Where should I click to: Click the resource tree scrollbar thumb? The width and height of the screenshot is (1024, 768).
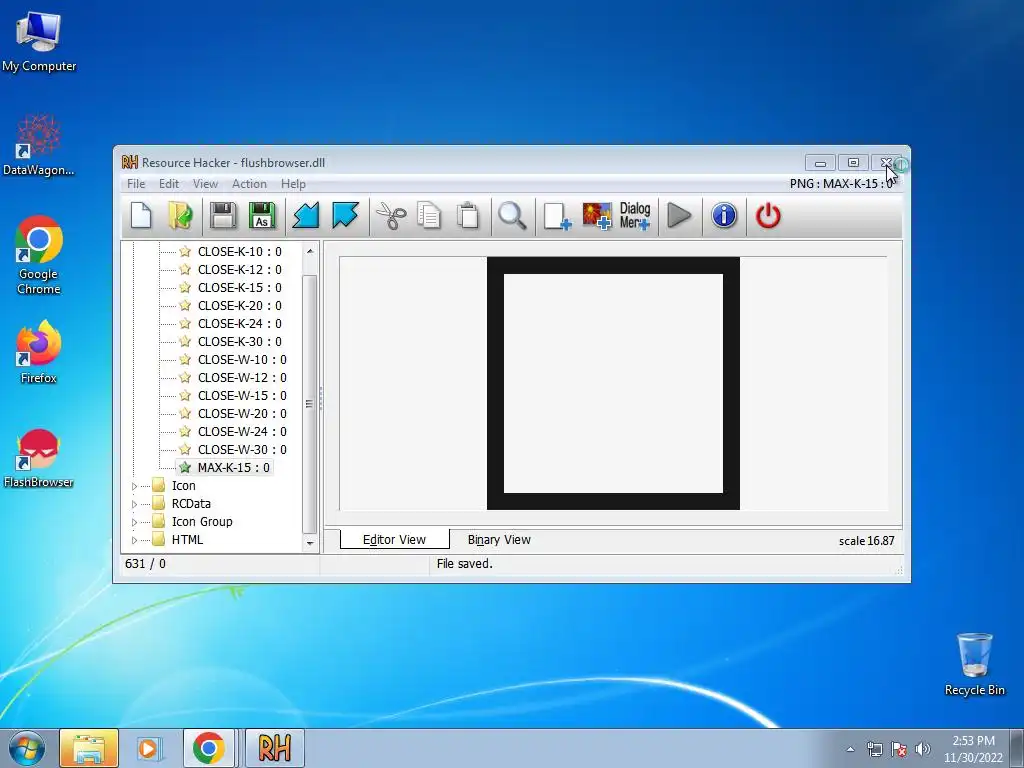(x=310, y=404)
